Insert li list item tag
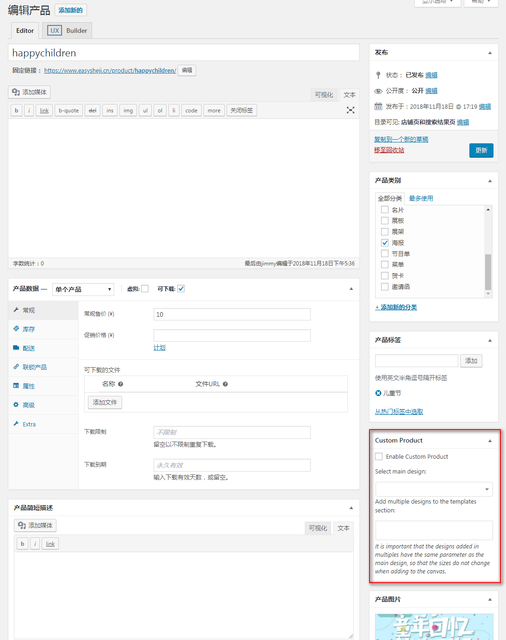This screenshot has width=506, height=640. point(174,111)
